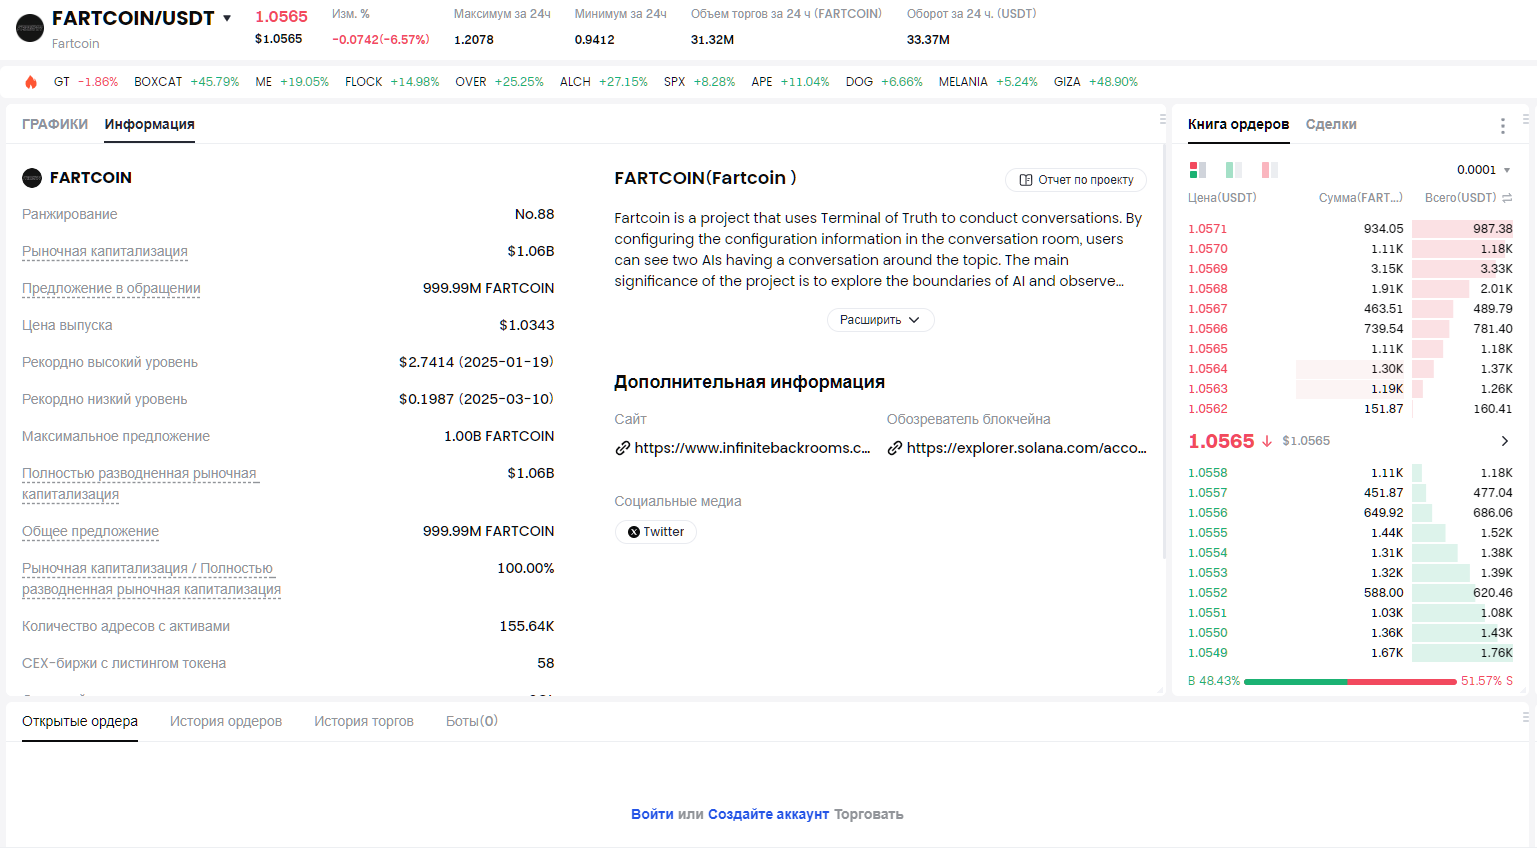Select ask price 1.0562 in order book

click(1207, 409)
